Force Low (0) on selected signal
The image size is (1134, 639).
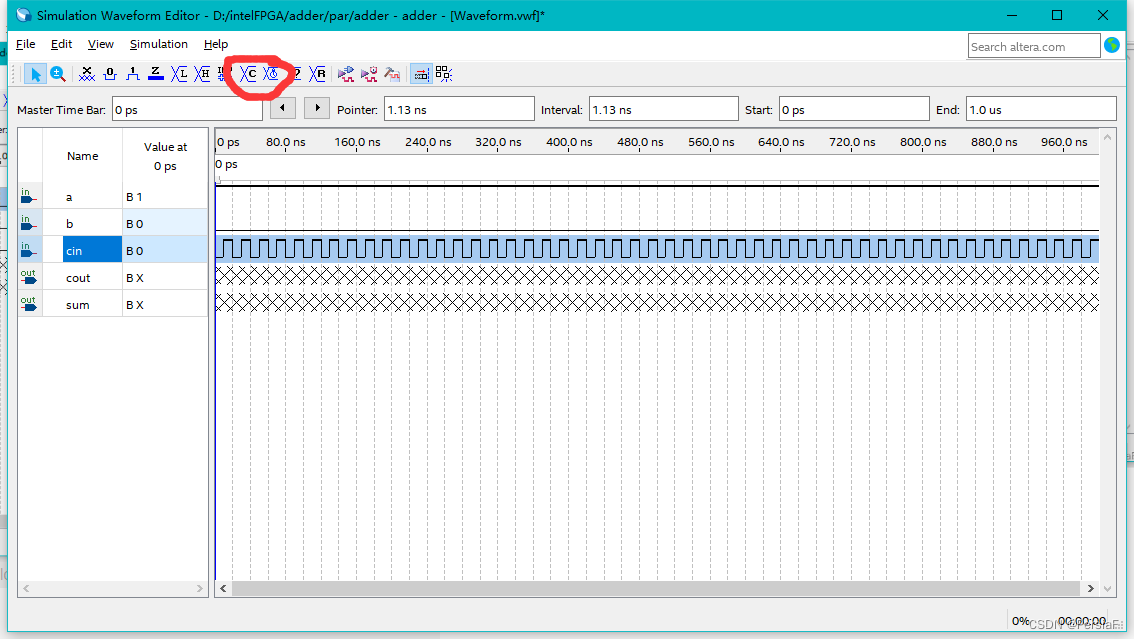110,74
